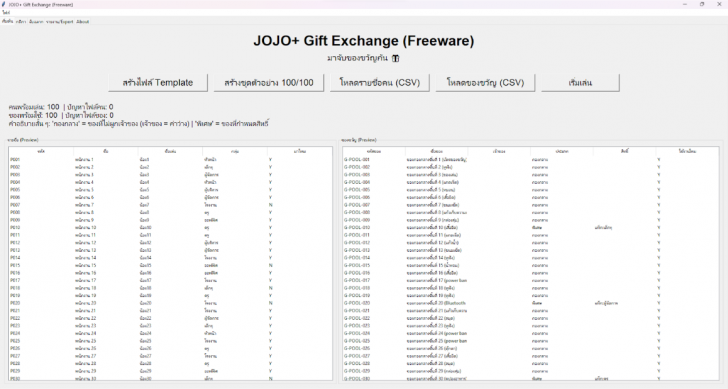The height and width of the screenshot is (389, 728).
Task: Open the third tab in the tab row
Action: (x=36, y=21)
